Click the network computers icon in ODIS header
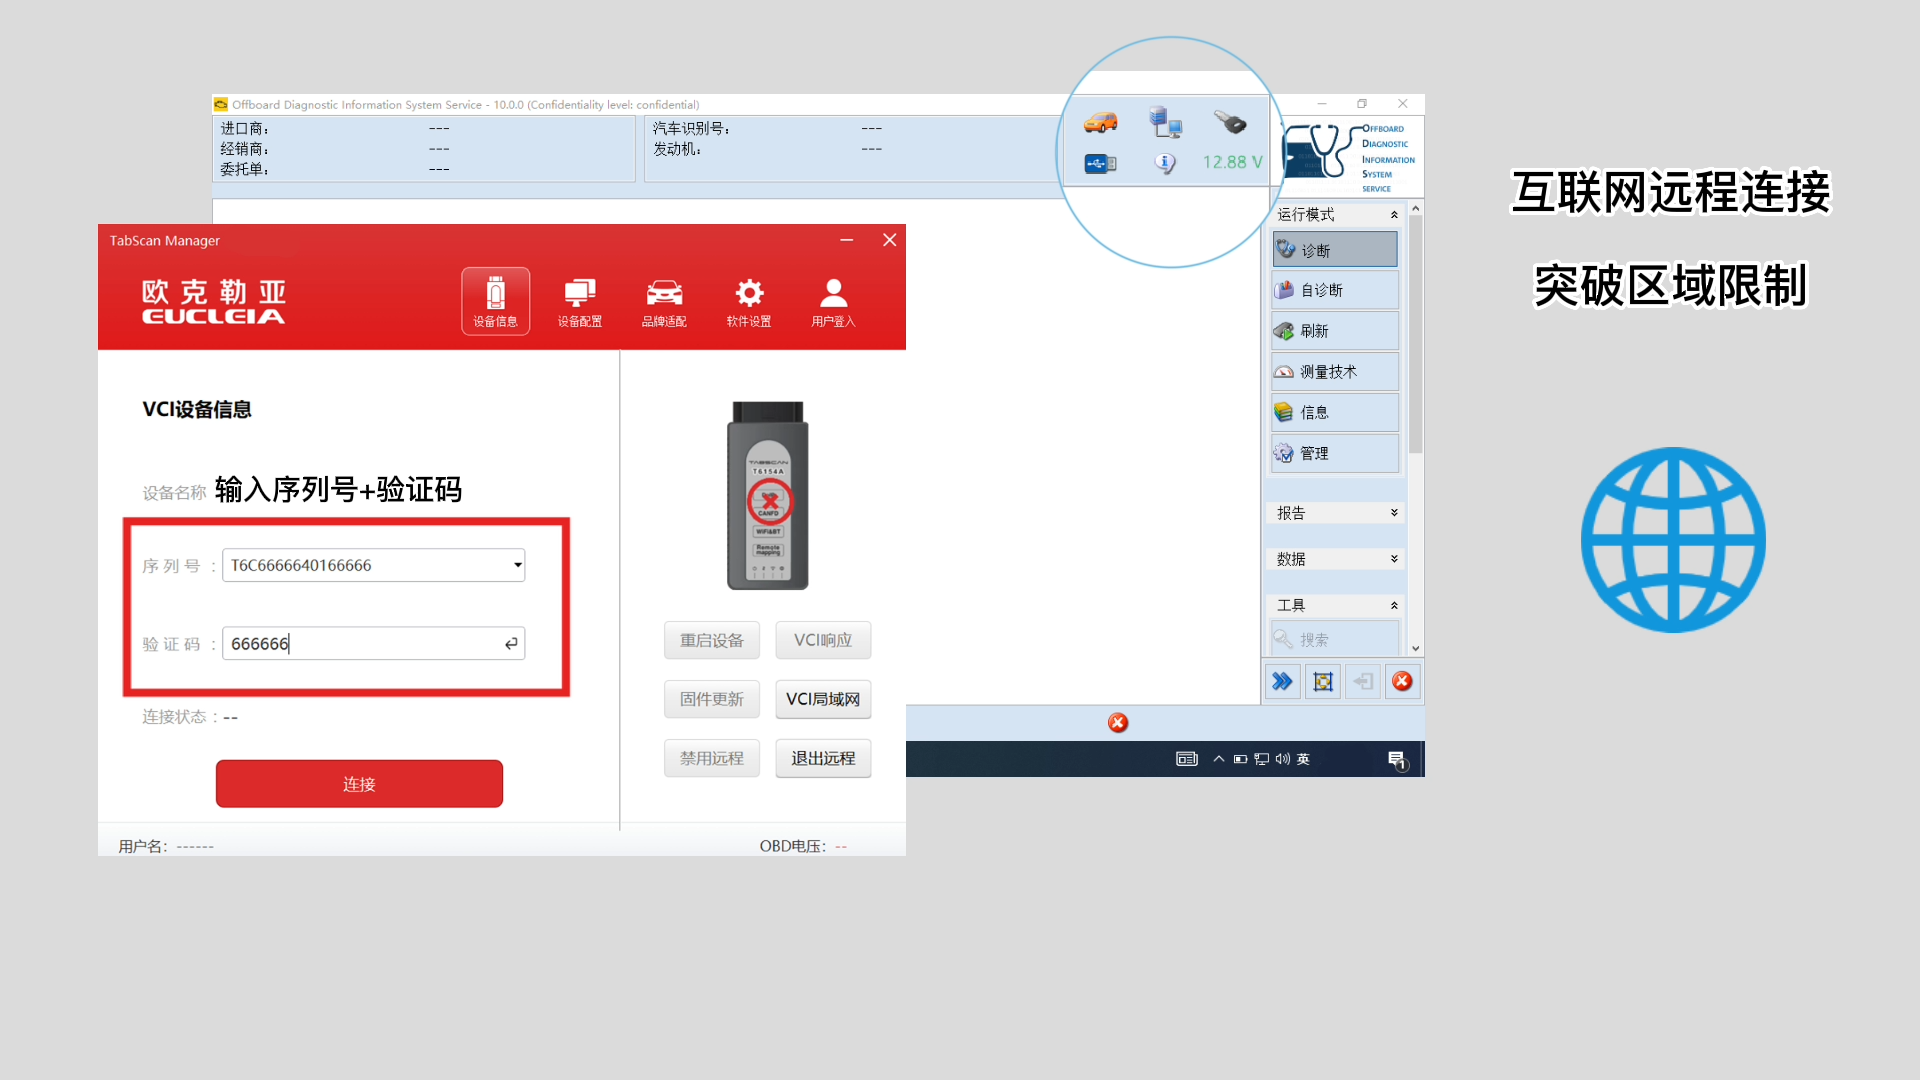Viewport: 1920px width, 1080px height. (1165, 122)
